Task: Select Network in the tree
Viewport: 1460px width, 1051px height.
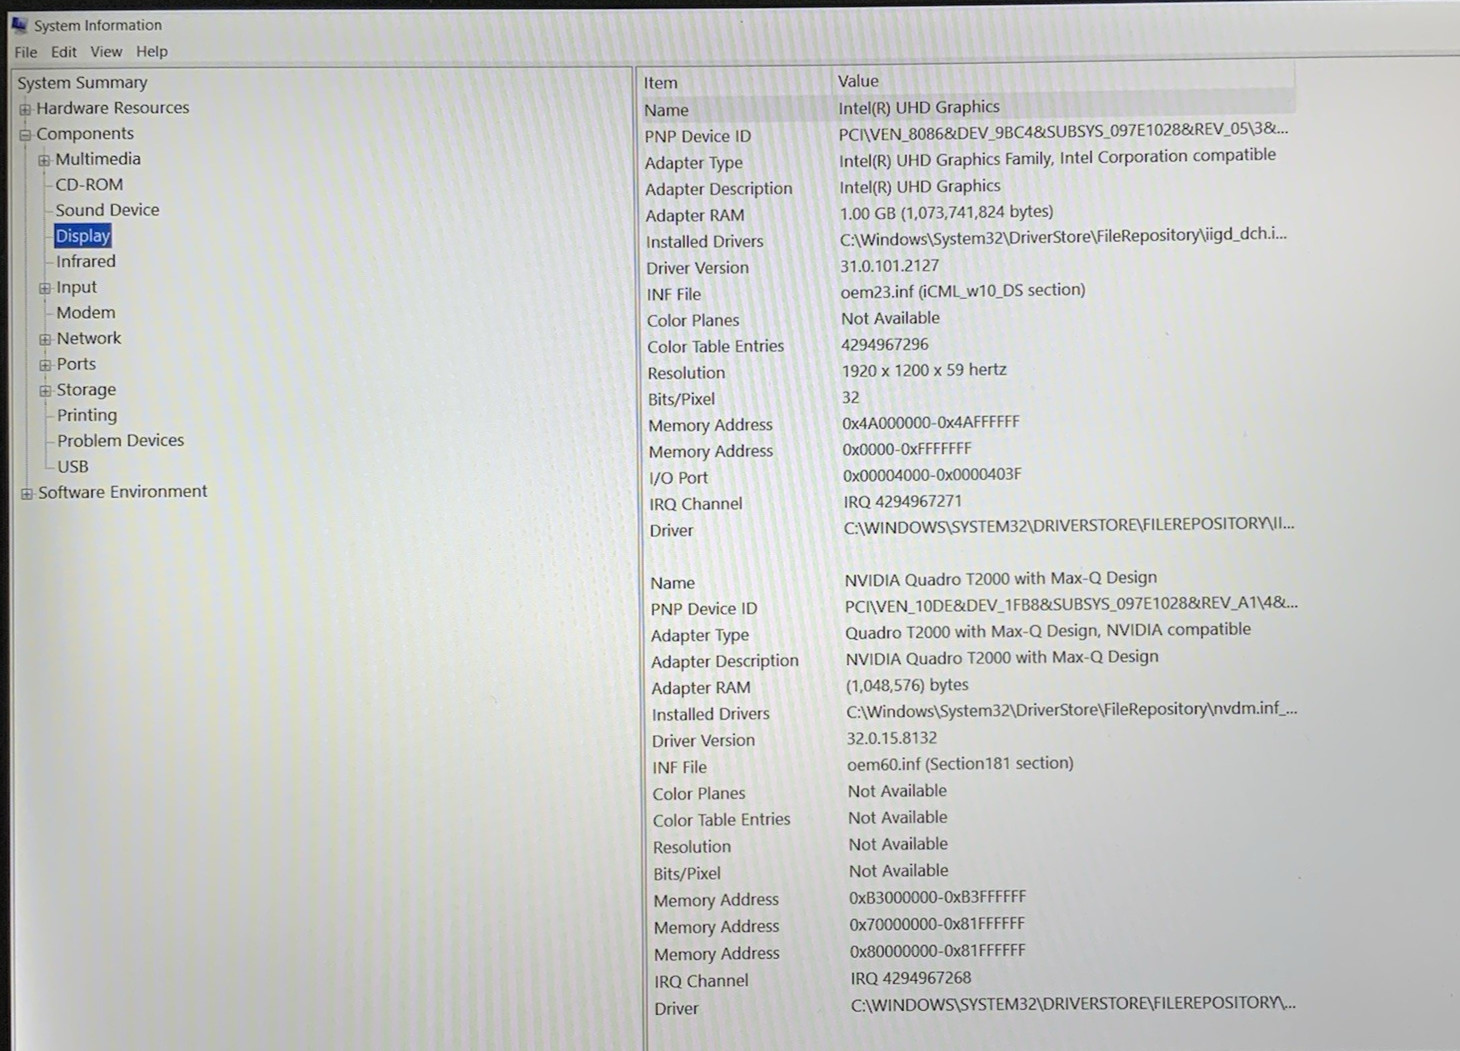Action: tap(89, 339)
